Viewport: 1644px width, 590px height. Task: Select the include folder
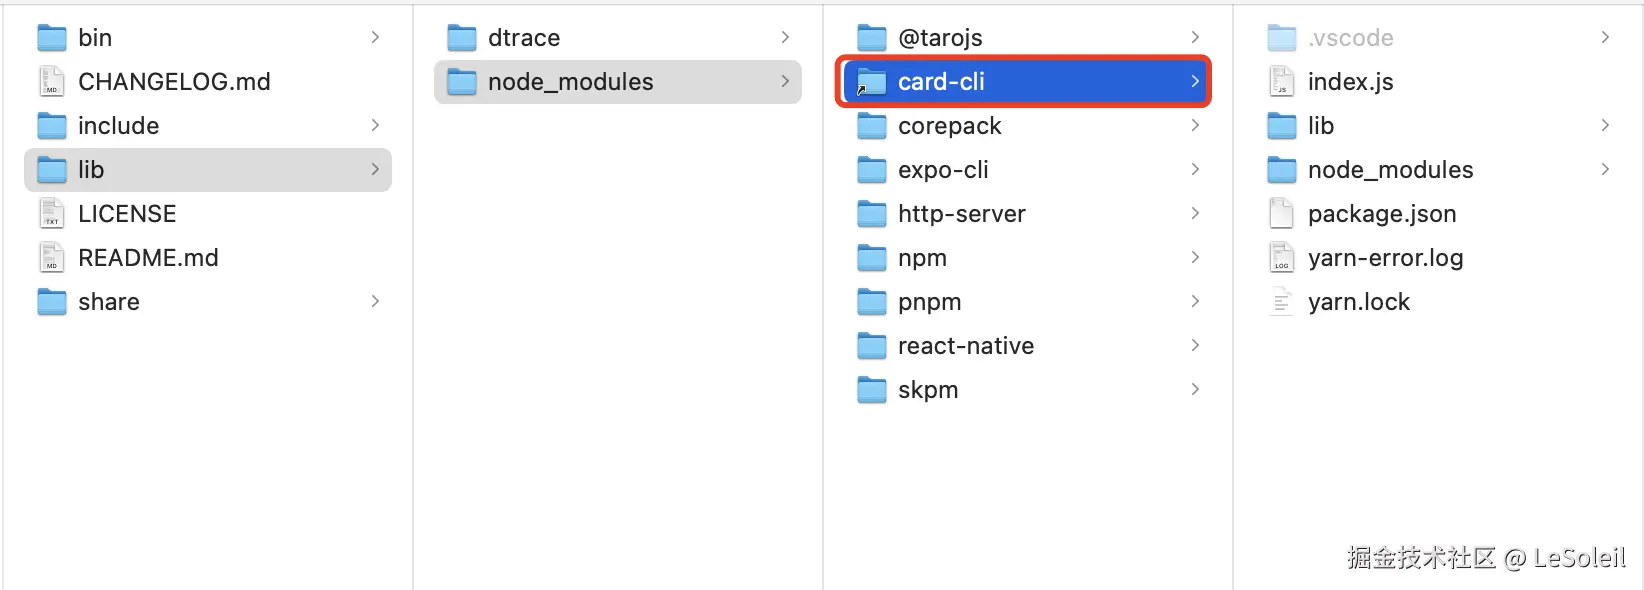[118, 126]
